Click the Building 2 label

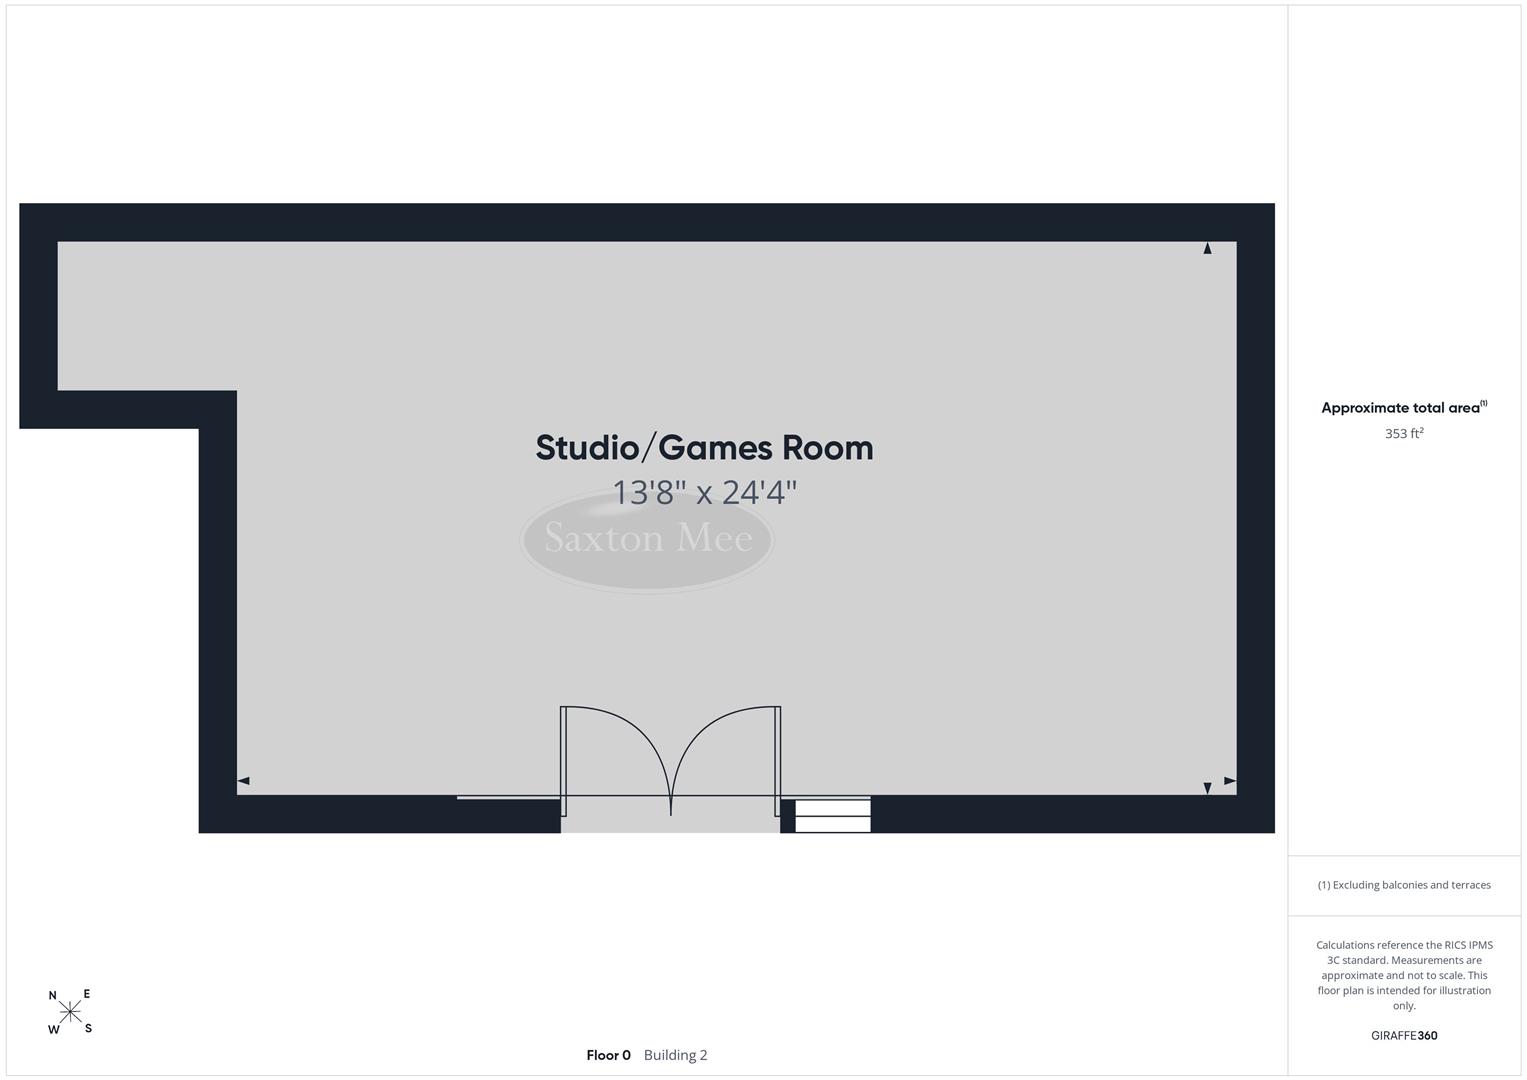click(x=675, y=1055)
